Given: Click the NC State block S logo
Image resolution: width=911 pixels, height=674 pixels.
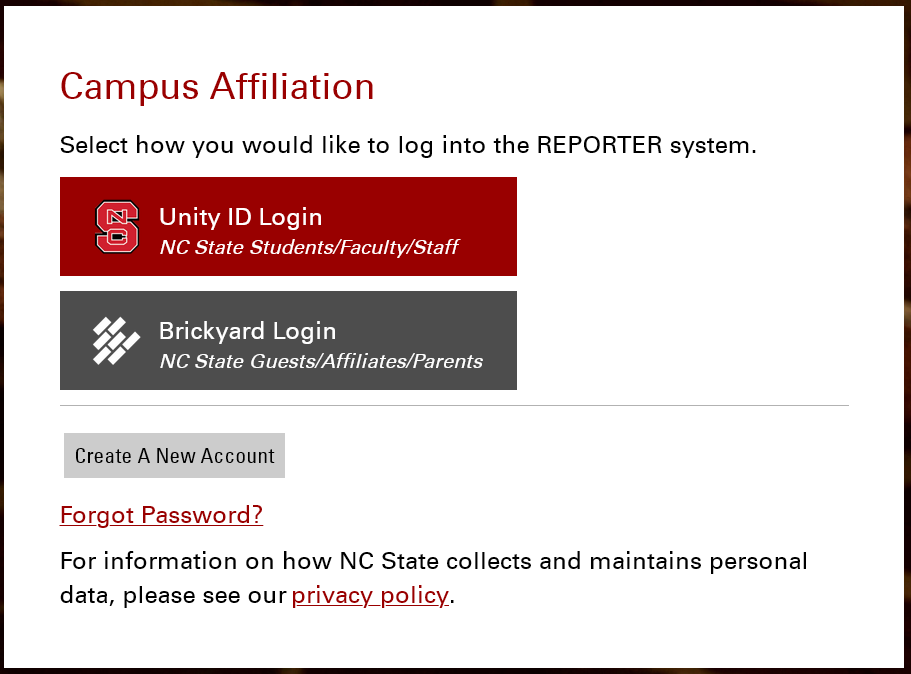Looking at the screenshot, I should point(117,227).
